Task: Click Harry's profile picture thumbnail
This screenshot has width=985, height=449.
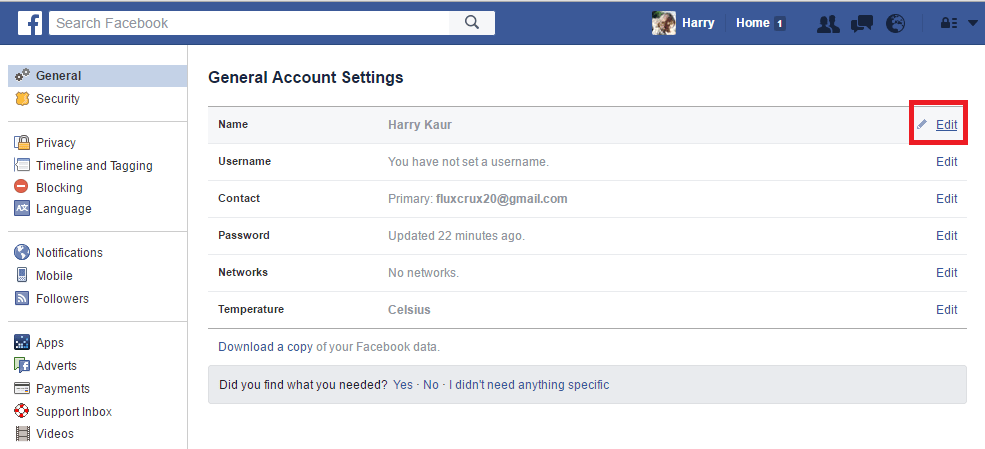Action: coord(663,23)
